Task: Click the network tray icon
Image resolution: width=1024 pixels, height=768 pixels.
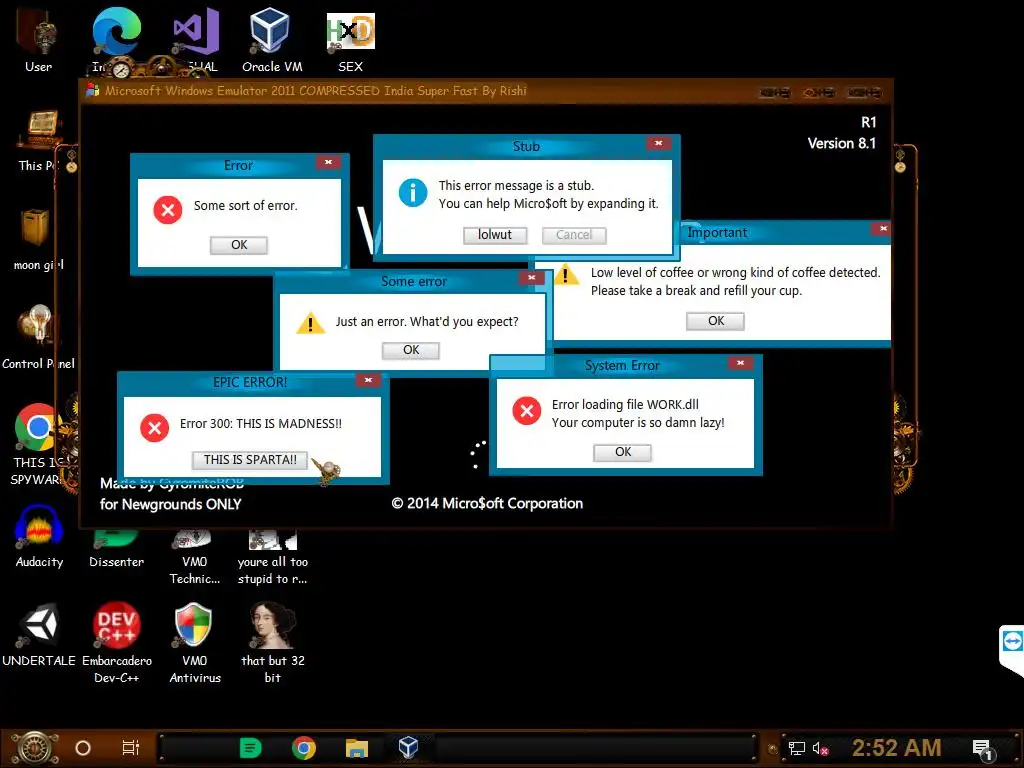Action: (796, 748)
